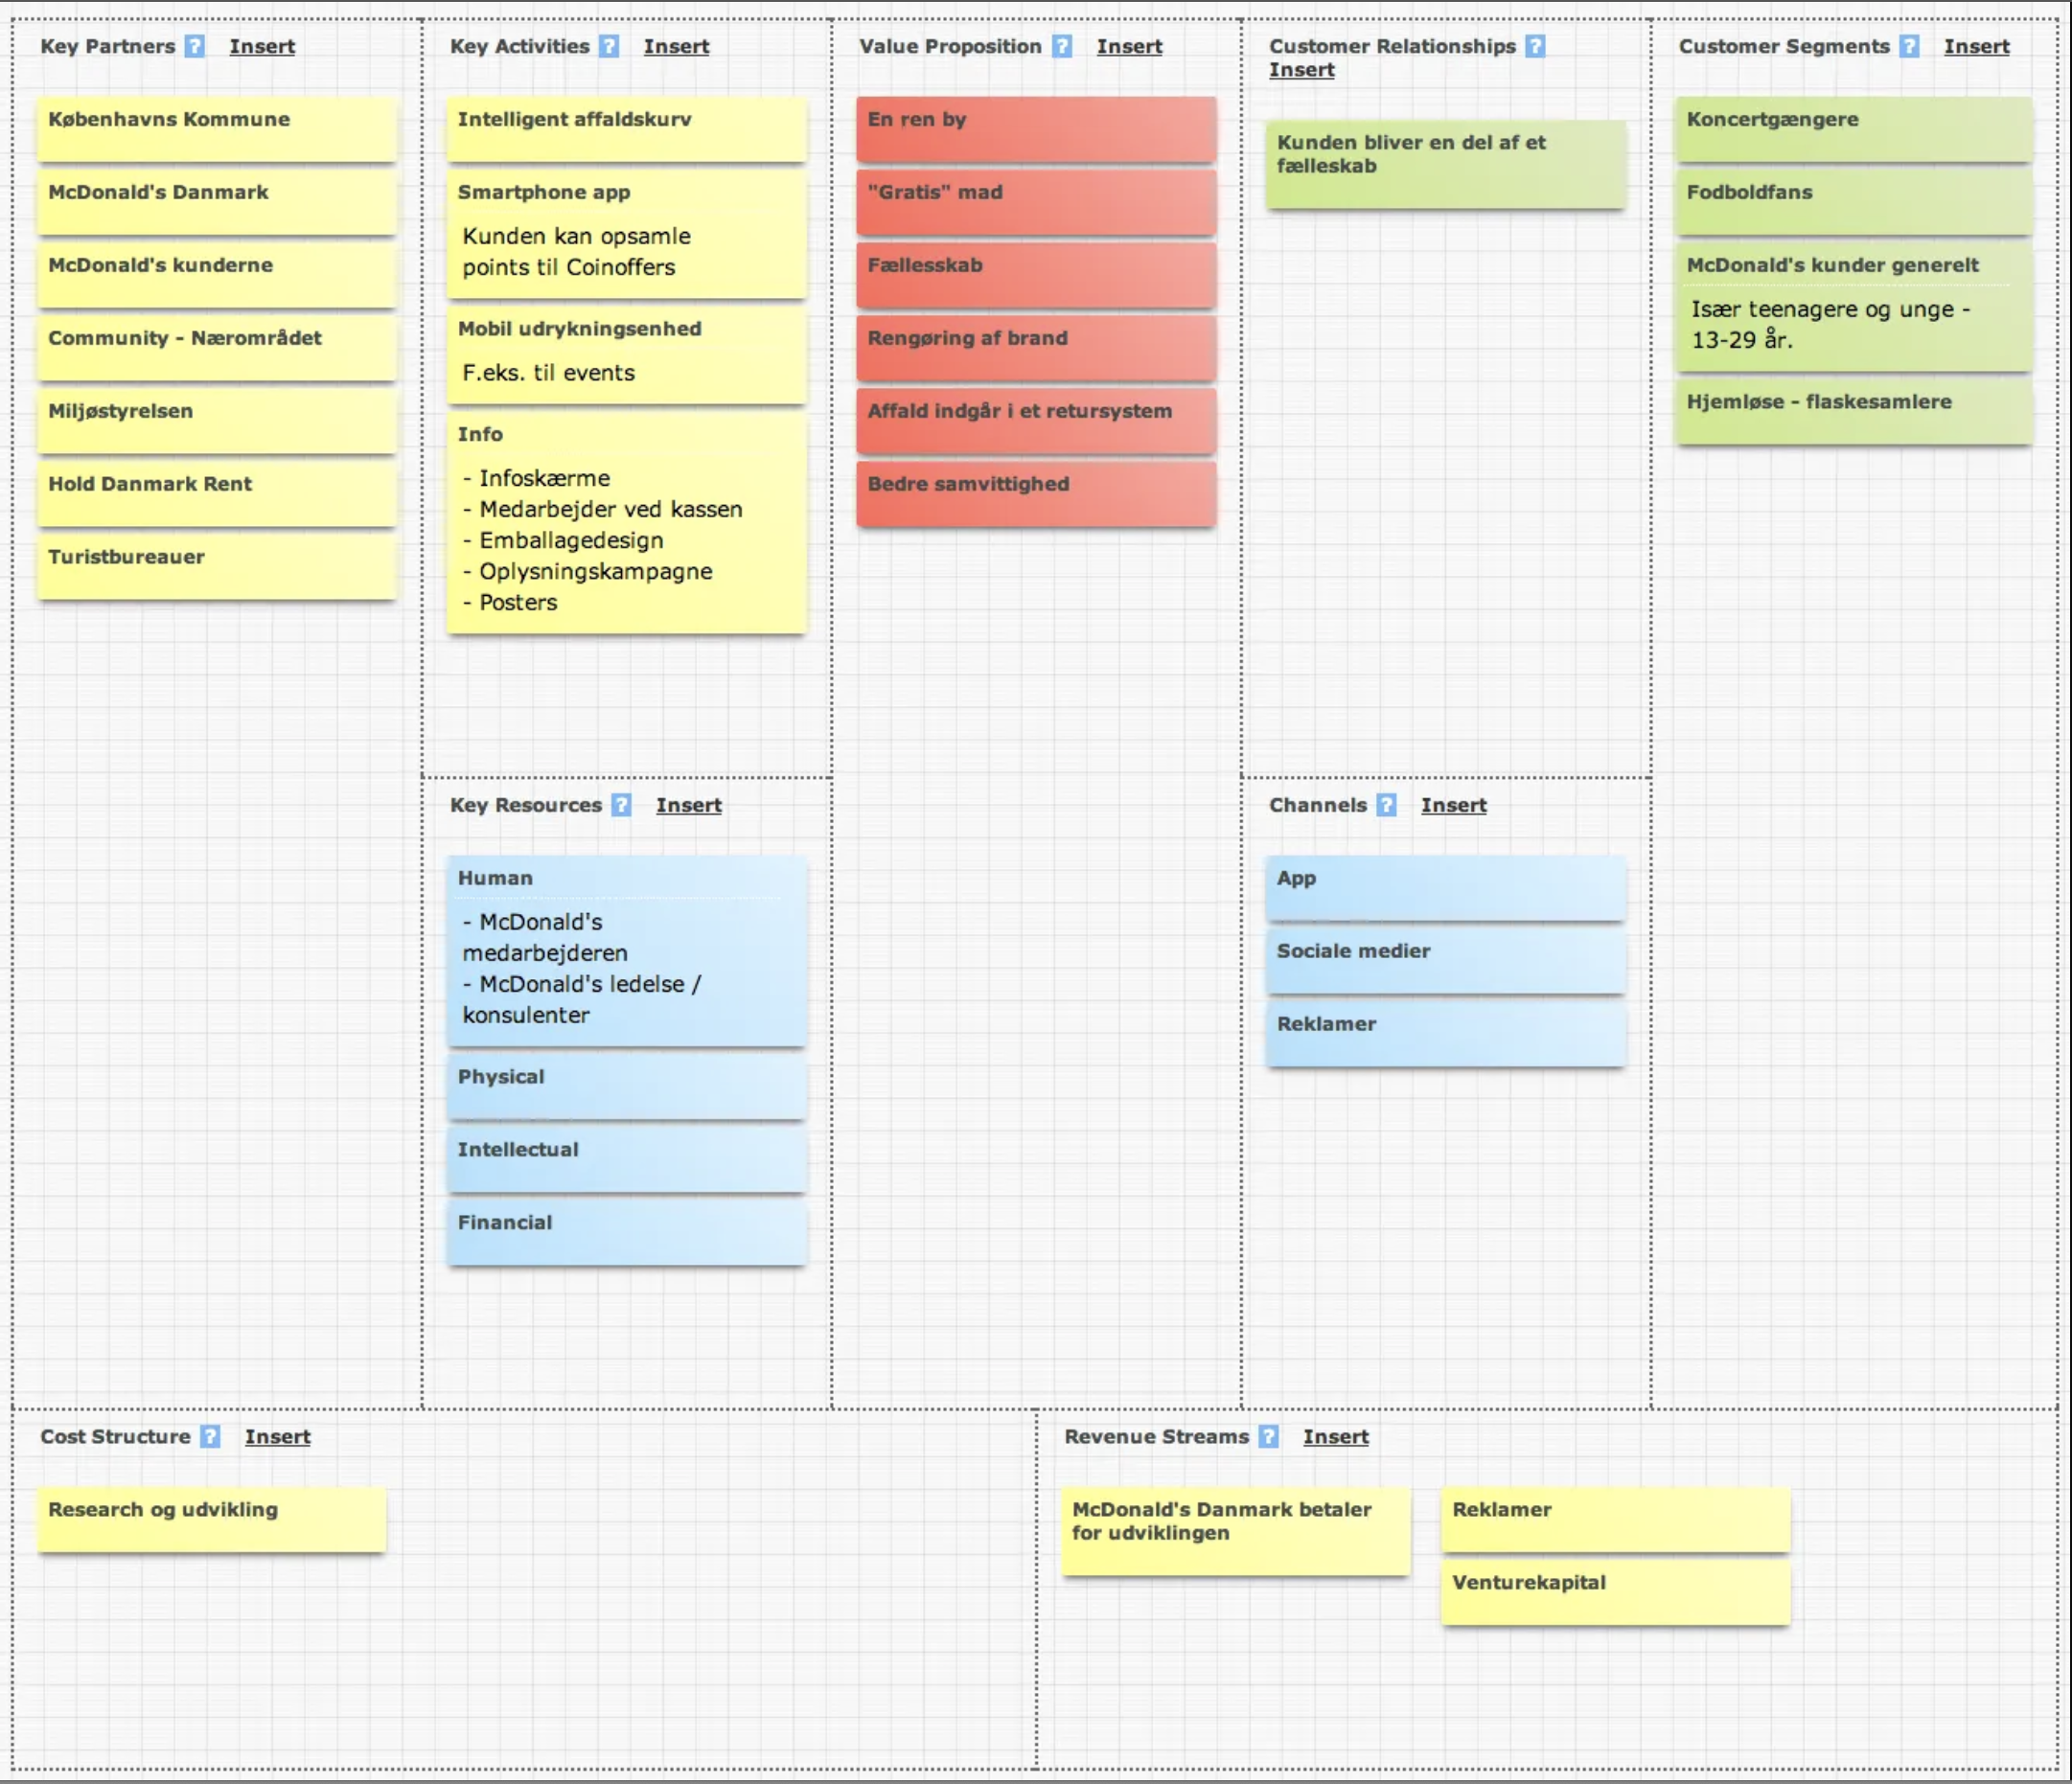Click the Customer Segments section heading
Screen dimensions: 2072x1784
pos(1784,46)
